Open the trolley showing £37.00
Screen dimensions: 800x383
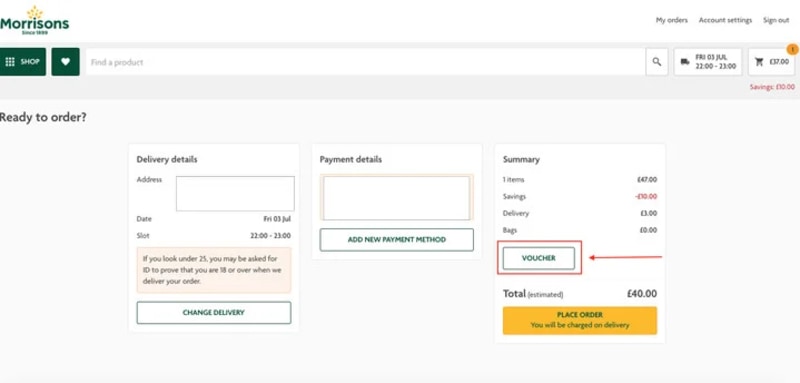coord(771,62)
